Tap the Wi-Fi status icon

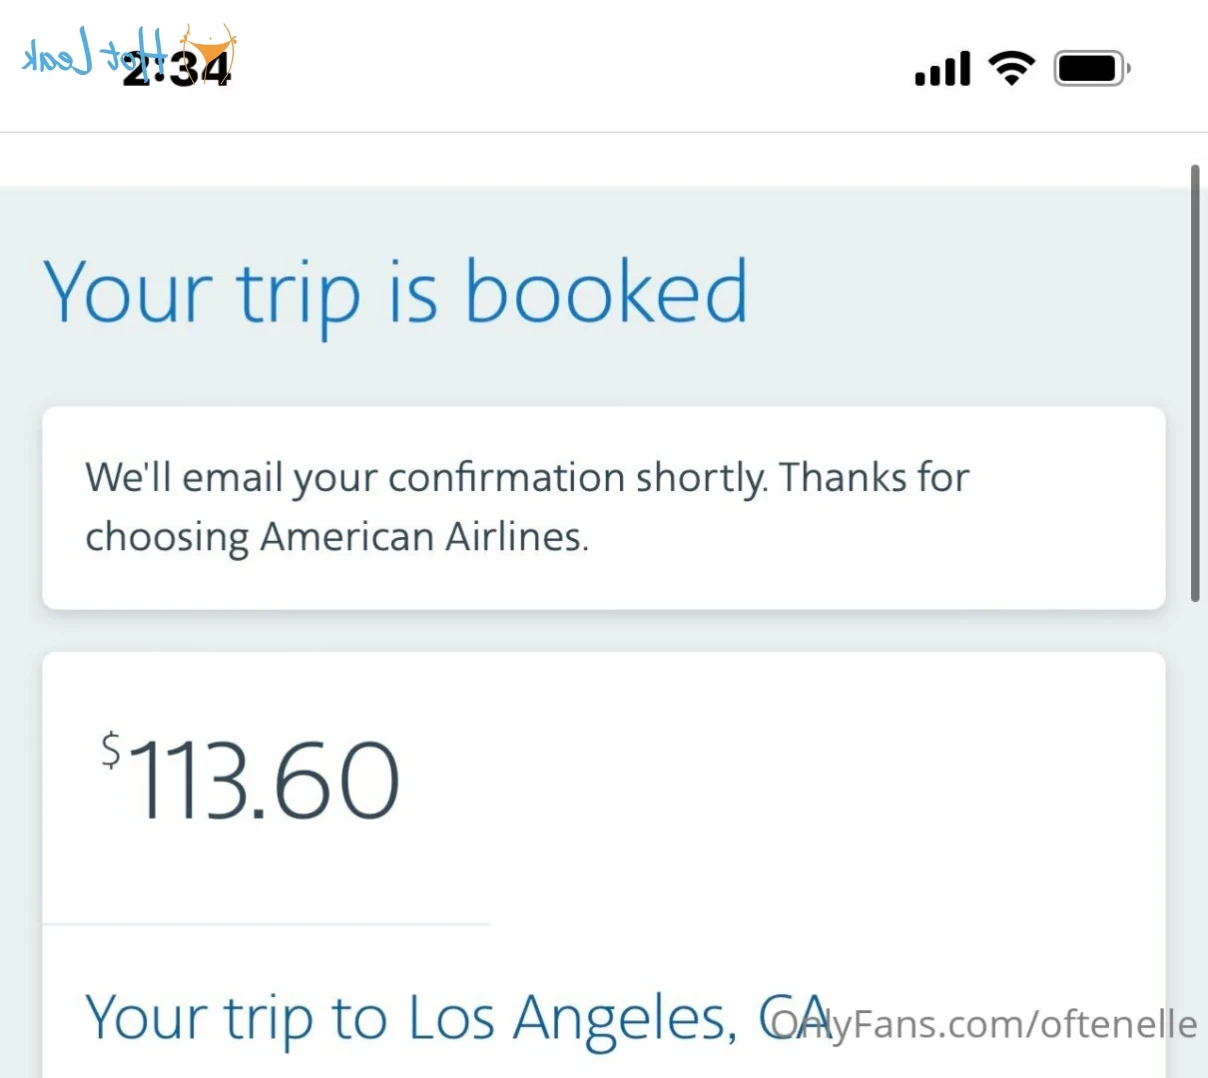1011,68
